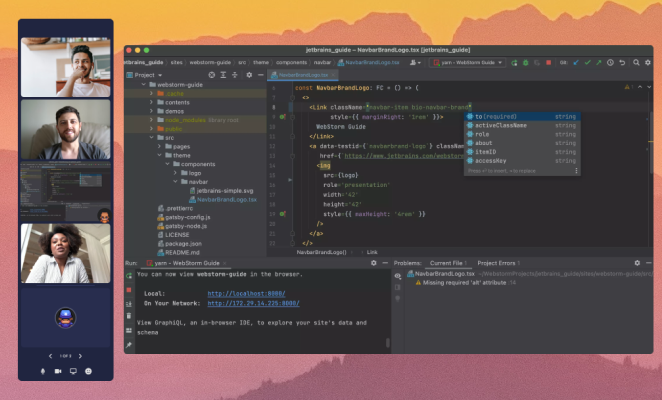Click the red Stop icon in Run panel

(x=130, y=291)
